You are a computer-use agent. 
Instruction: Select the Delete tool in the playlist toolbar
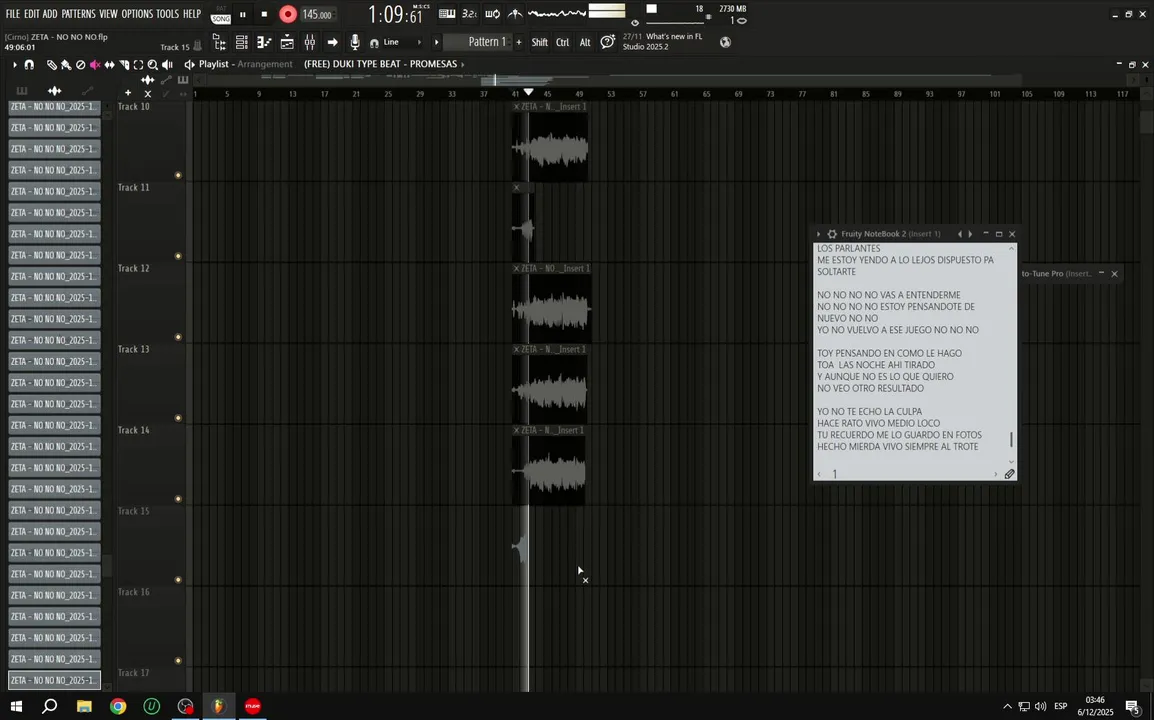pos(81,65)
